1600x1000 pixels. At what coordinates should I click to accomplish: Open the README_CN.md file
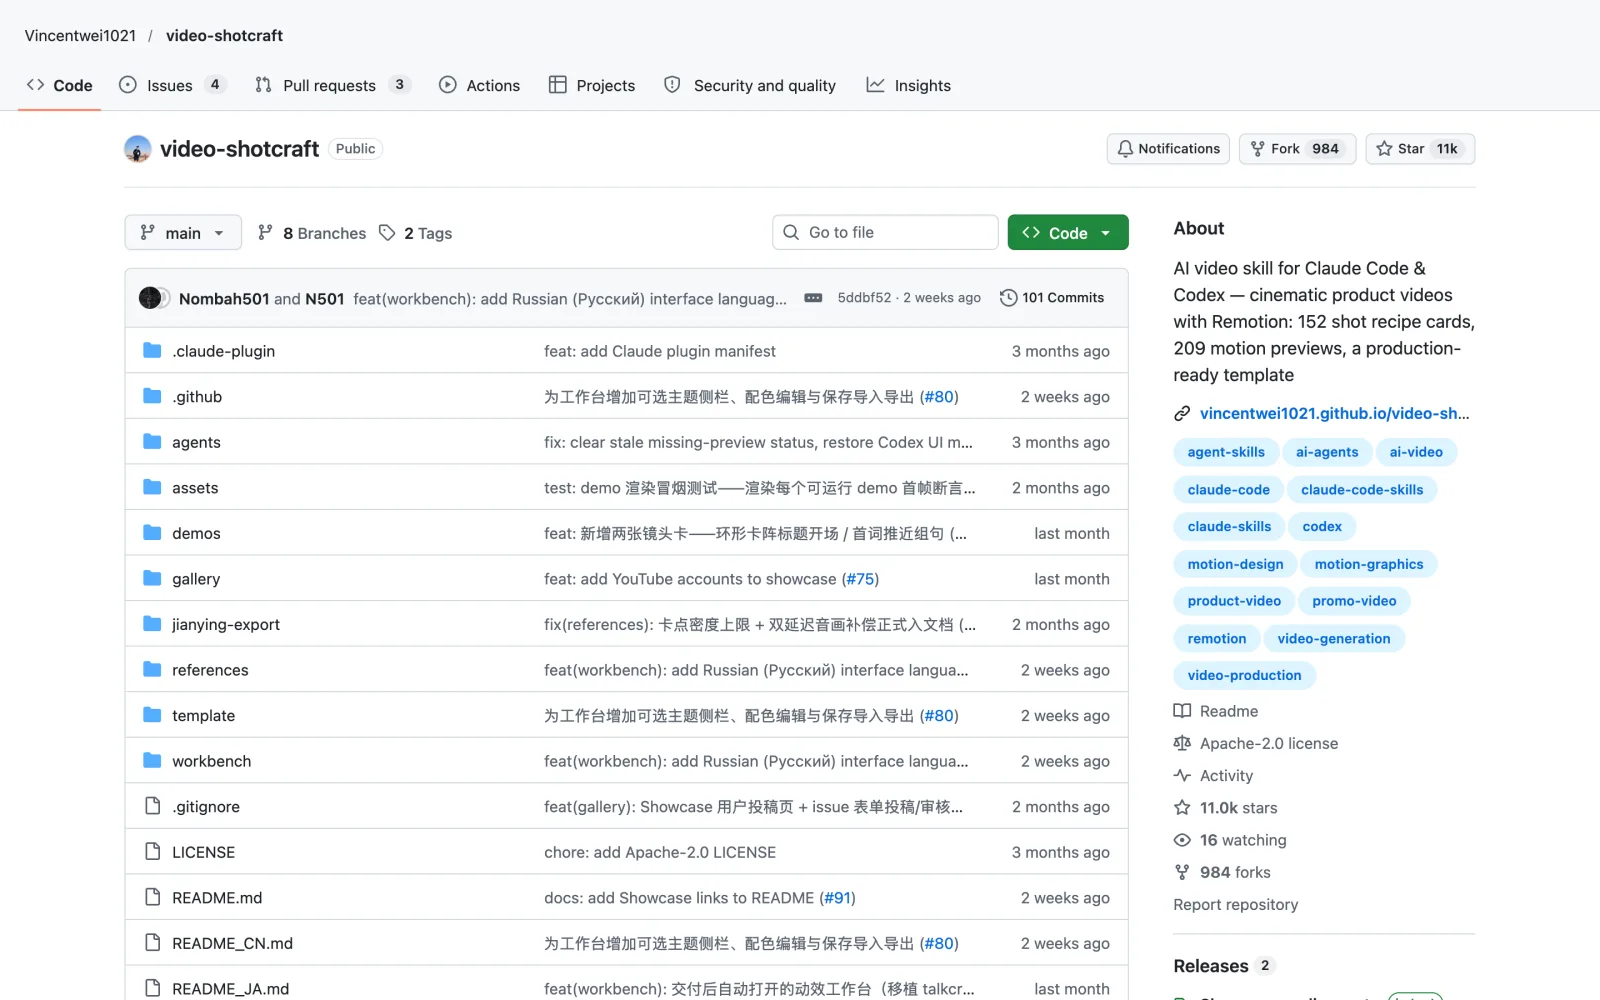232,943
